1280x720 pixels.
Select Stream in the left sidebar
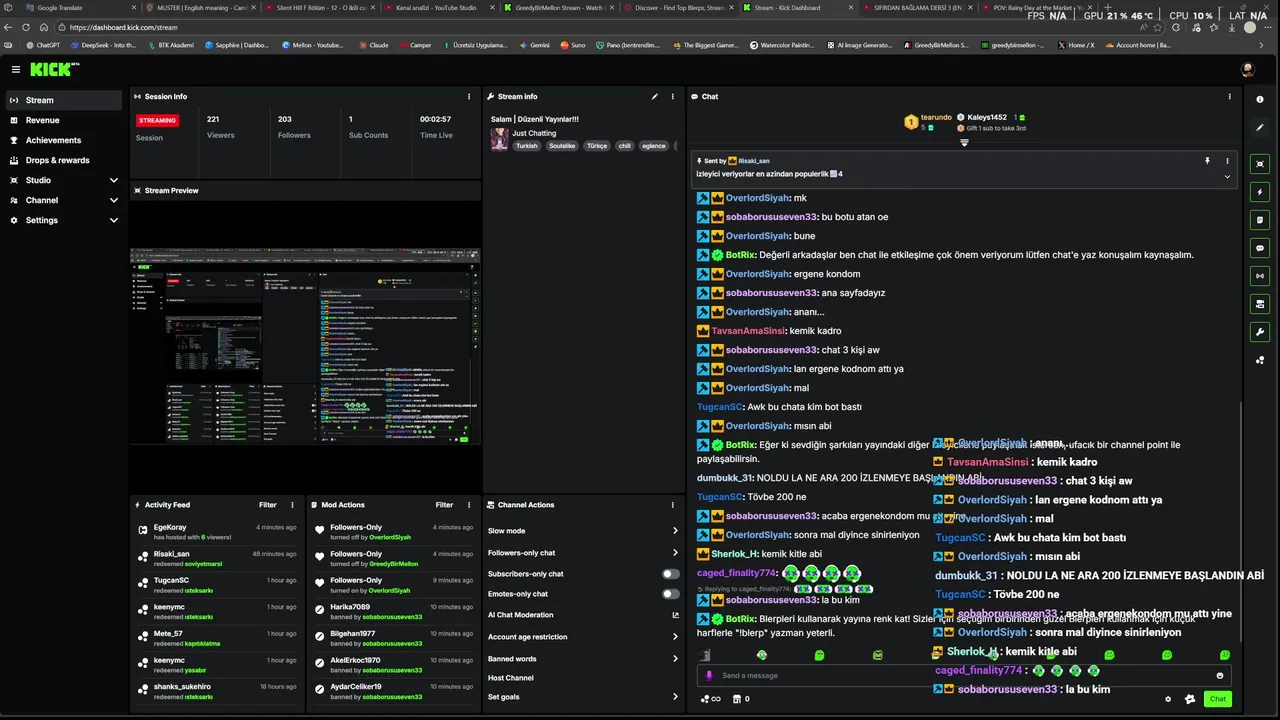64,100
